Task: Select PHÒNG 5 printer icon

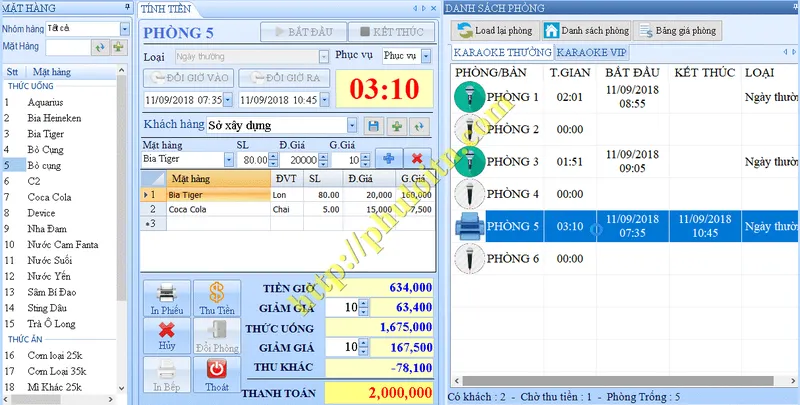Action: 469,226
